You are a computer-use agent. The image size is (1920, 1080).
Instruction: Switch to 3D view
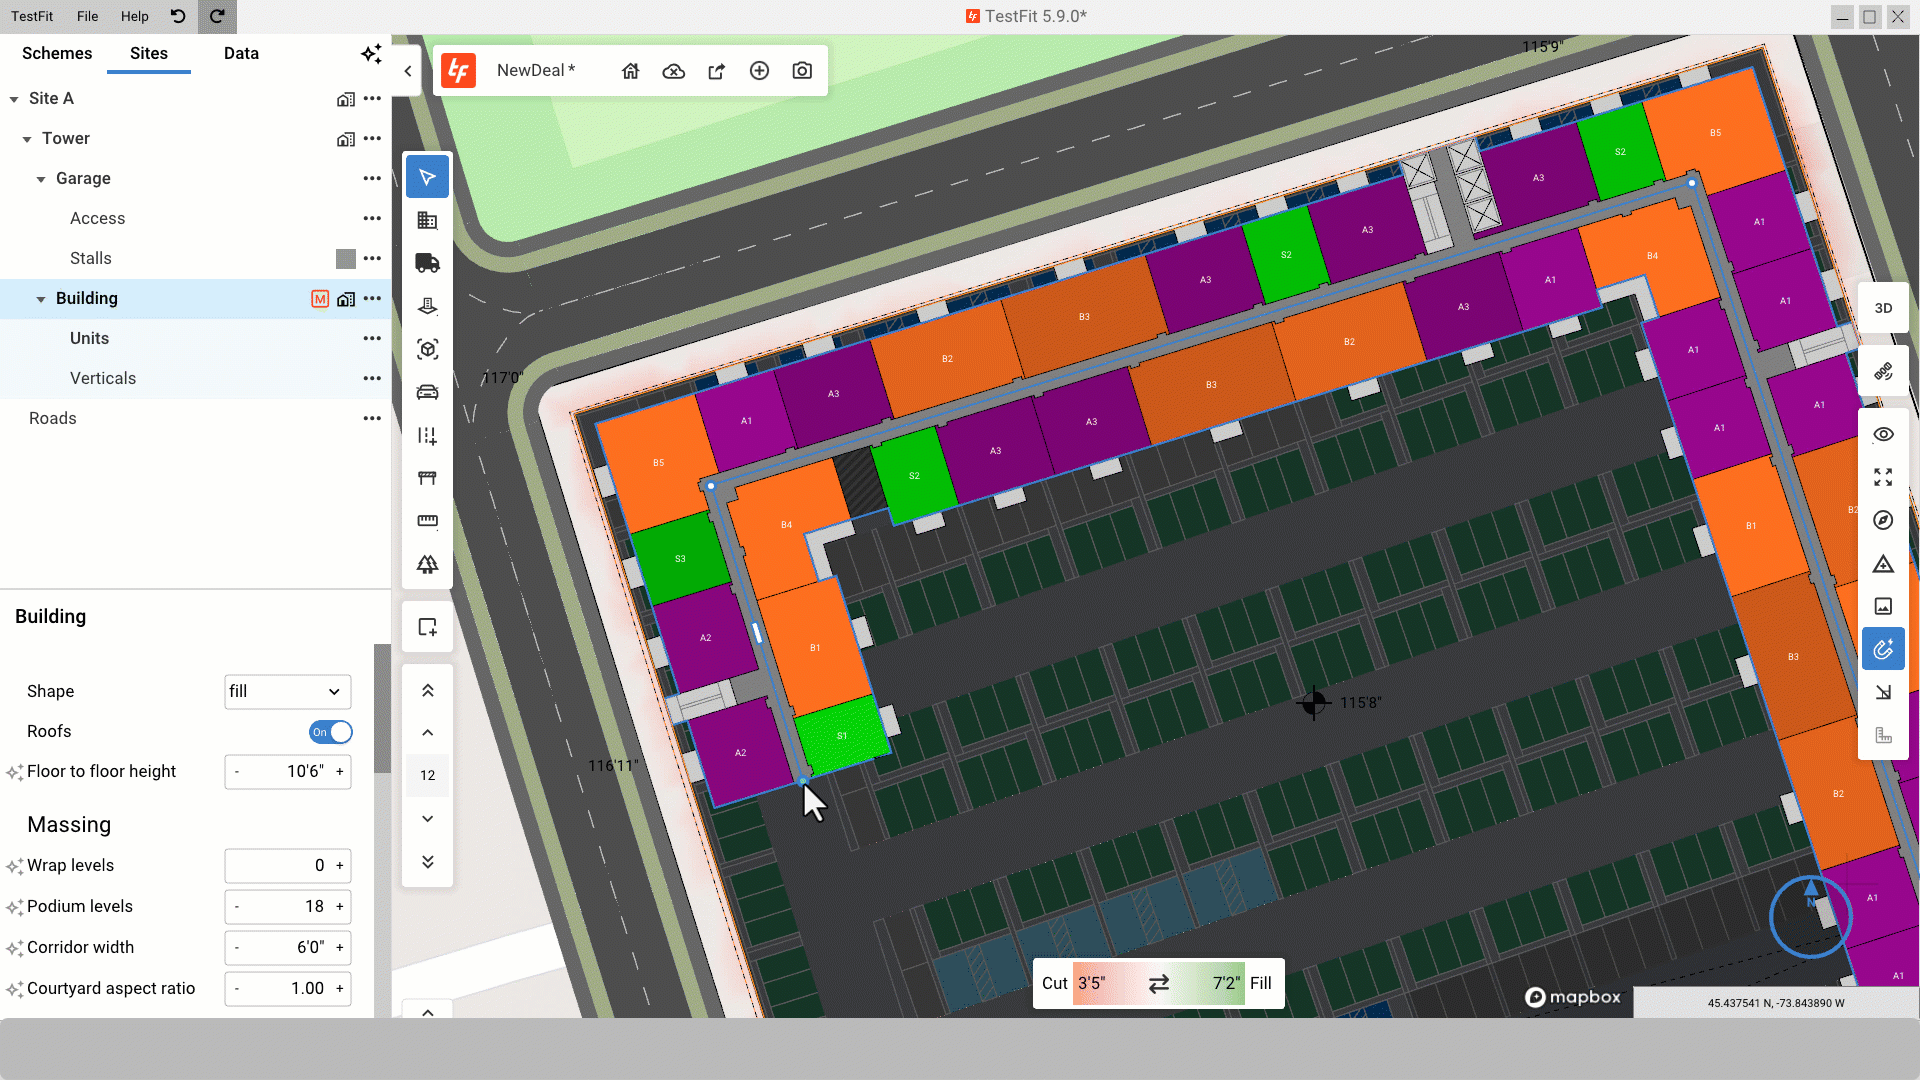(x=1883, y=308)
